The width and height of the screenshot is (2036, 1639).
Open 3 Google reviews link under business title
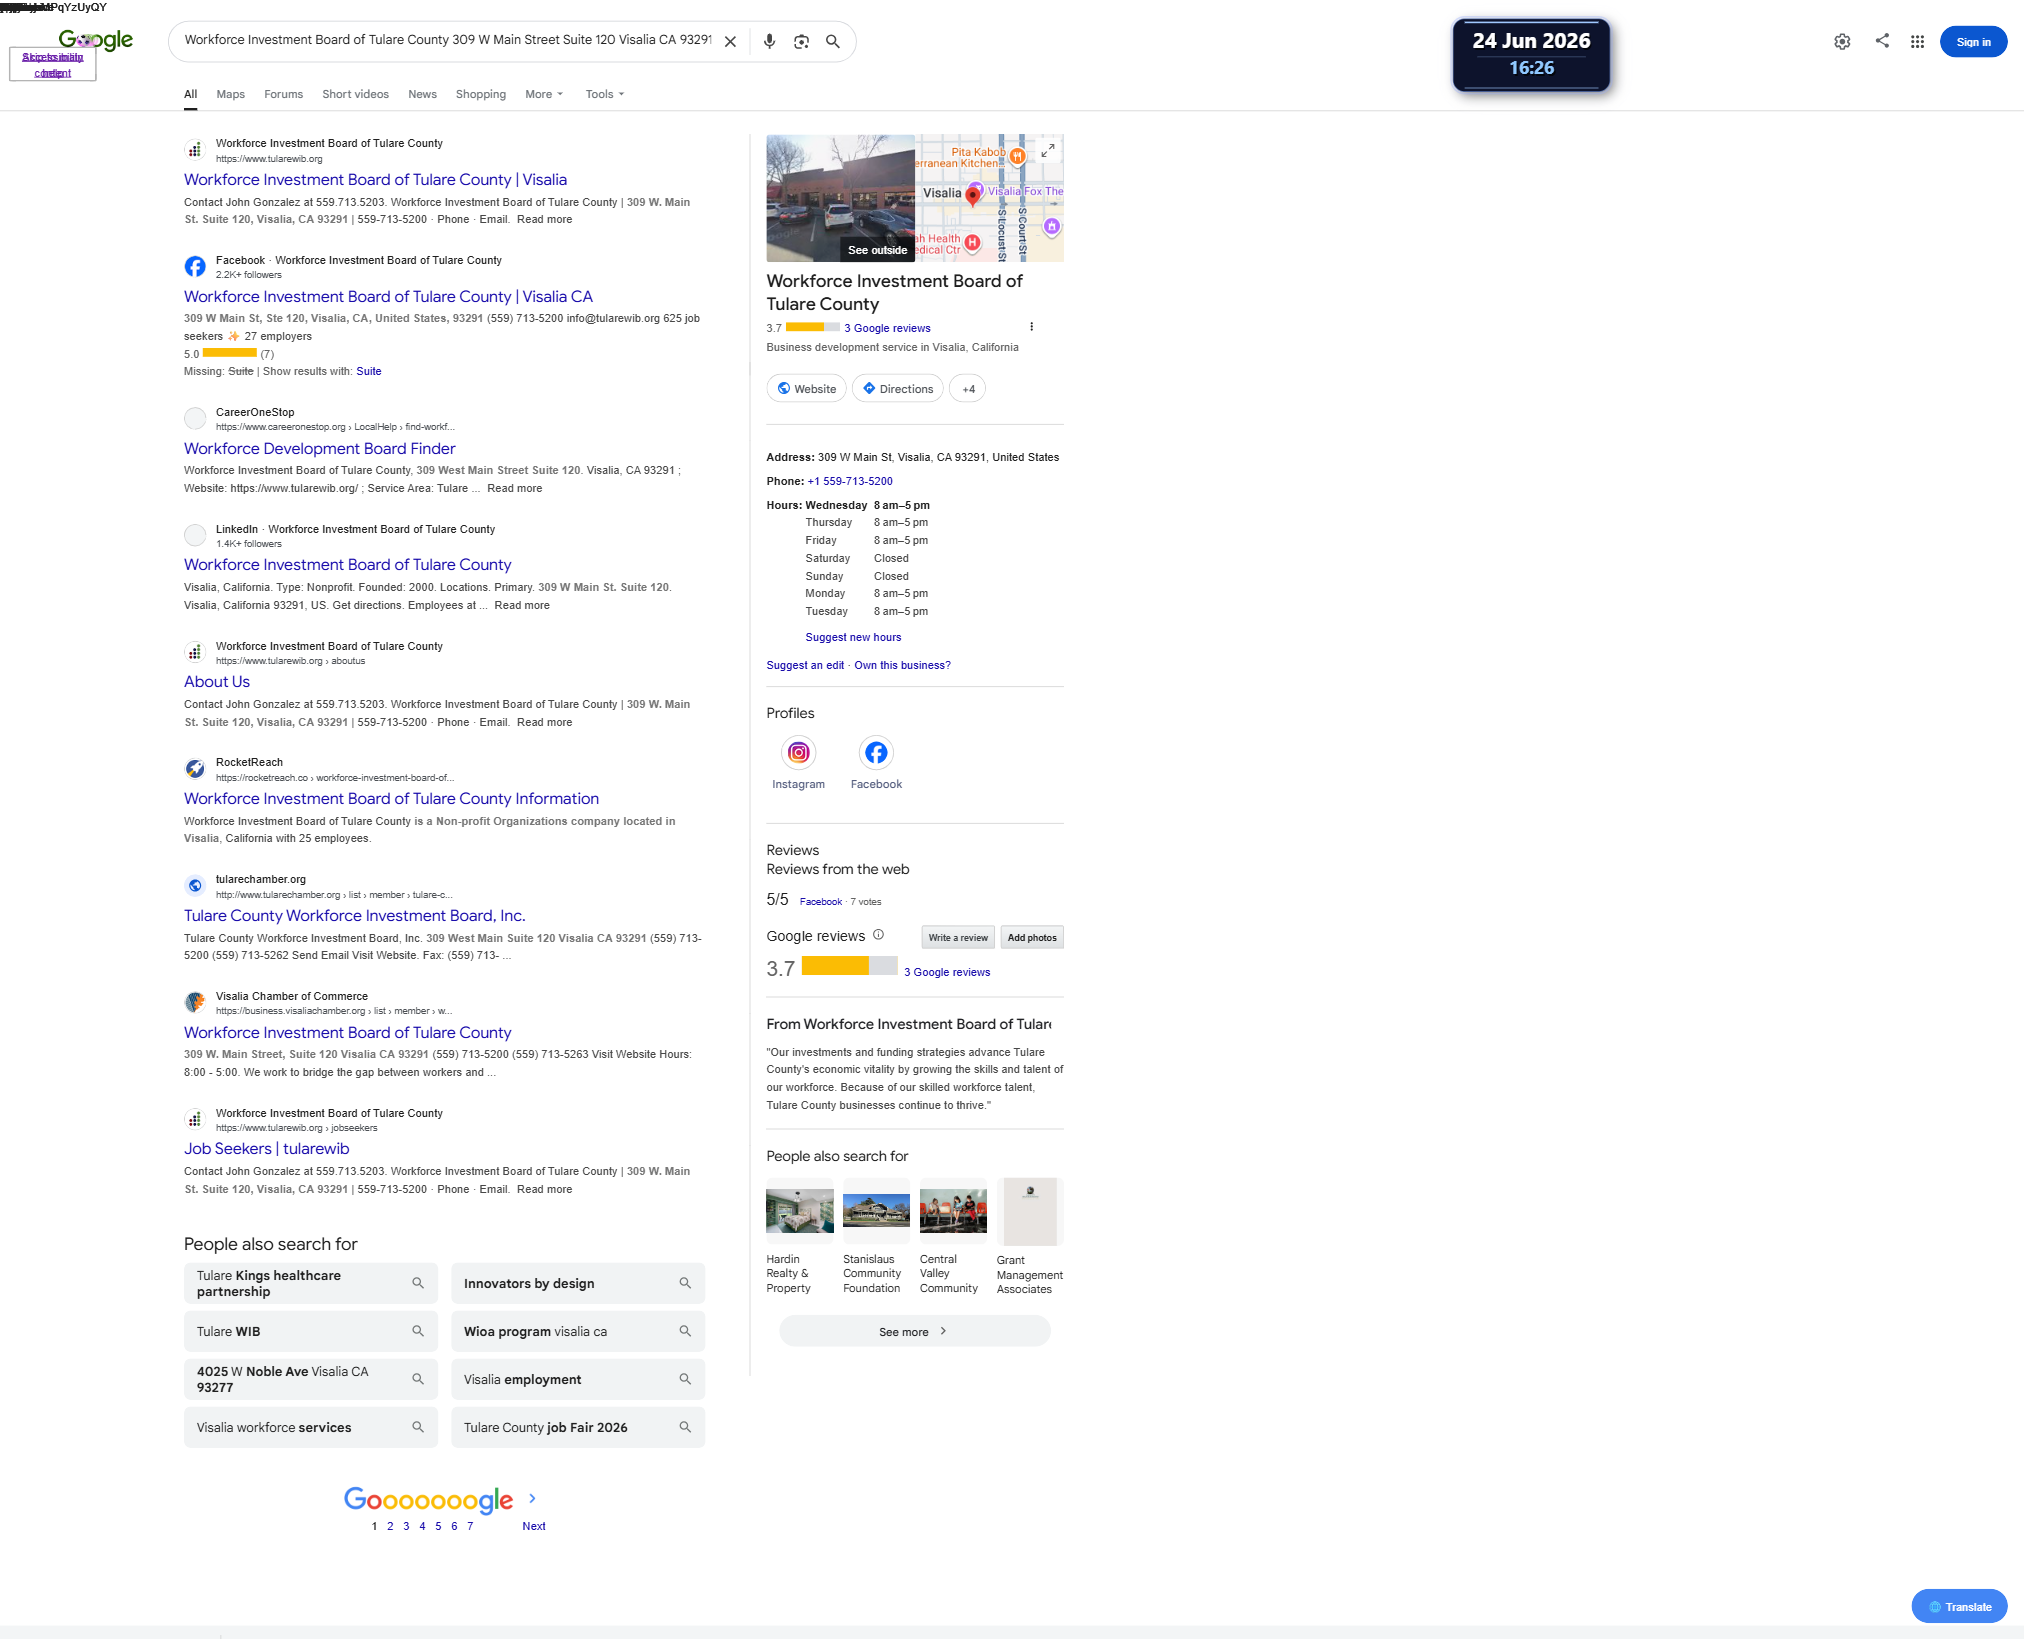887,329
